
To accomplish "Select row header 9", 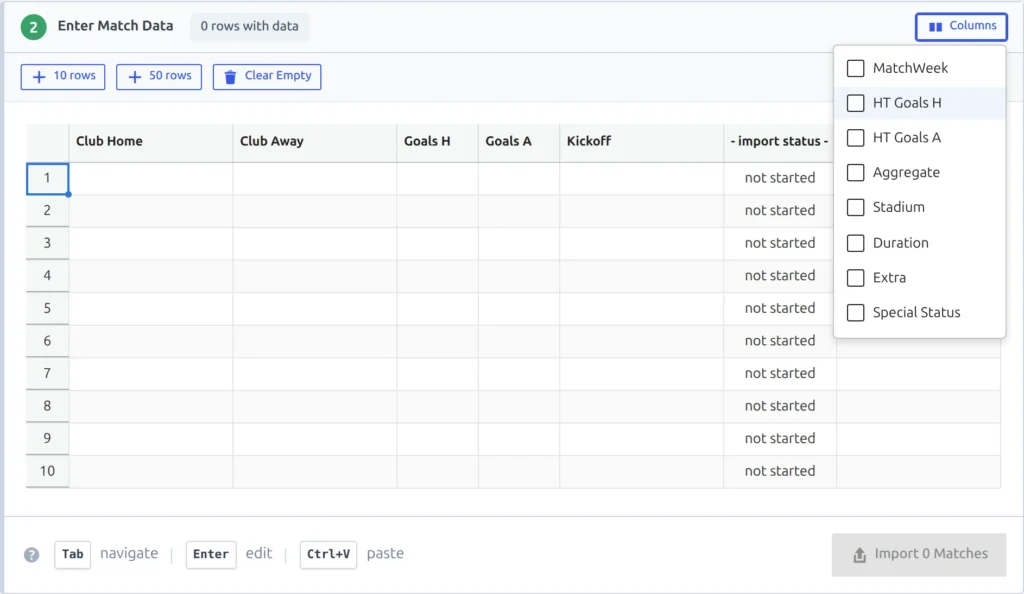I will [47, 439].
